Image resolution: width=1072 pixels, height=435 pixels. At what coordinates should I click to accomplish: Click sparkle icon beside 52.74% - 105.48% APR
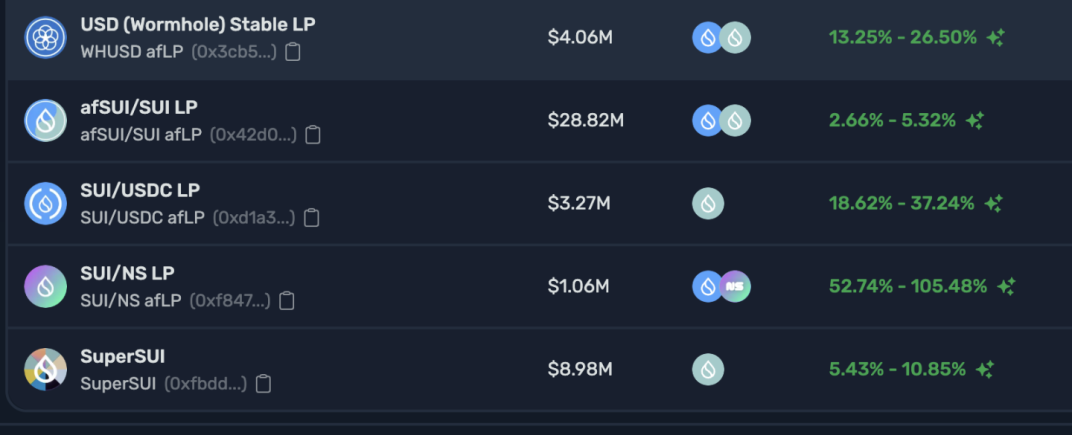coord(1005,286)
